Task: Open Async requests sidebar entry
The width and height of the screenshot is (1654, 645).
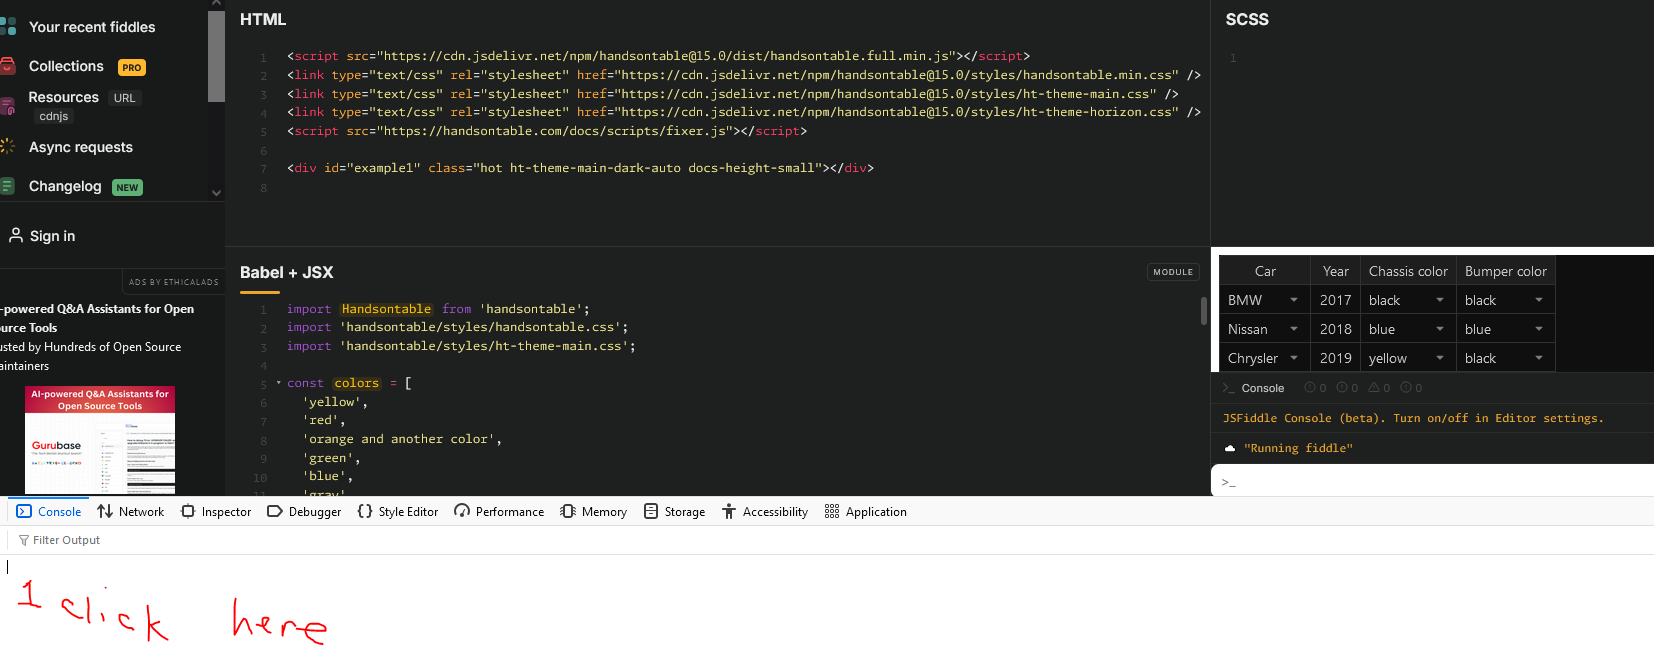Action: coord(81,147)
